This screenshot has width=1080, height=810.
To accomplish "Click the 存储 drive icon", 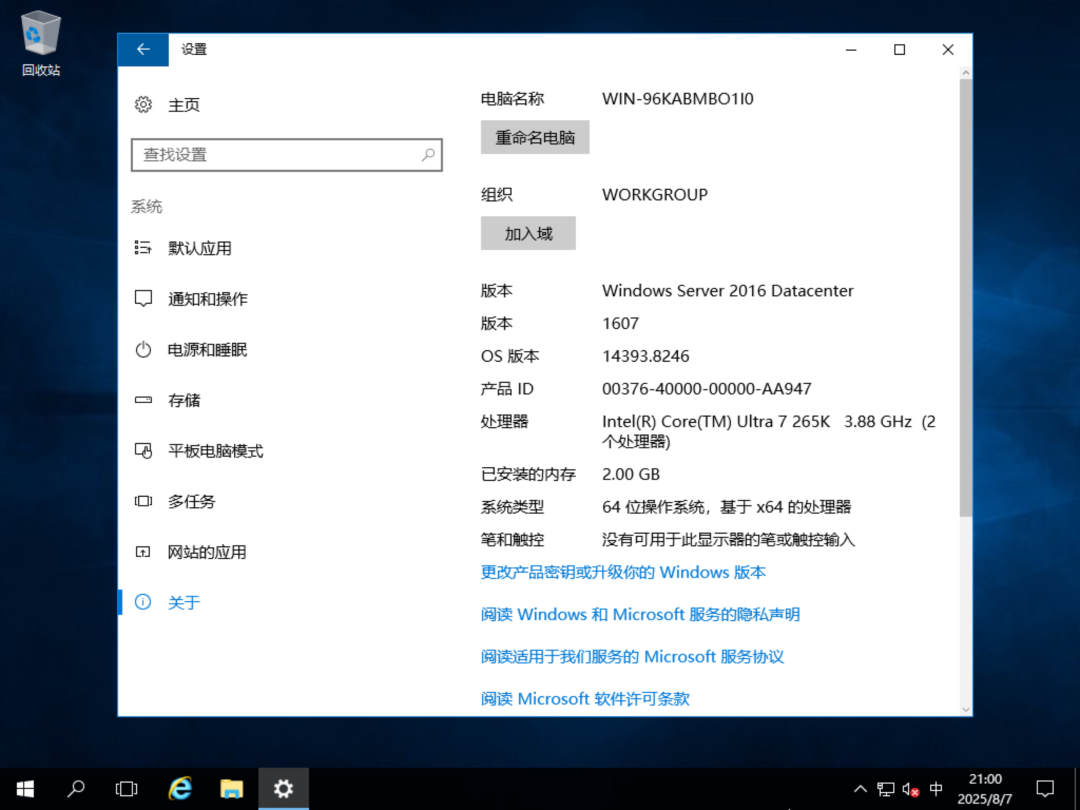I will coord(143,399).
